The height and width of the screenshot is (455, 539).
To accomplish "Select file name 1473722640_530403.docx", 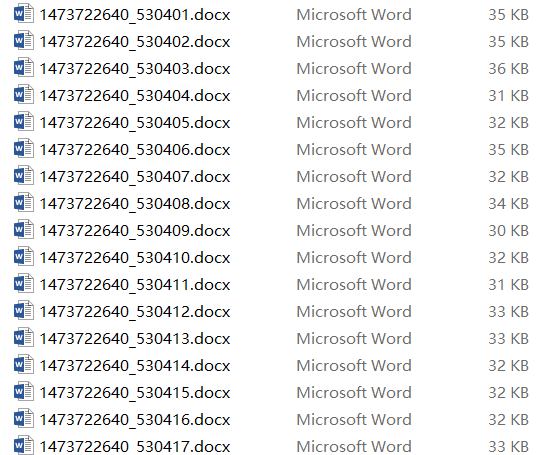I will point(135,69).
